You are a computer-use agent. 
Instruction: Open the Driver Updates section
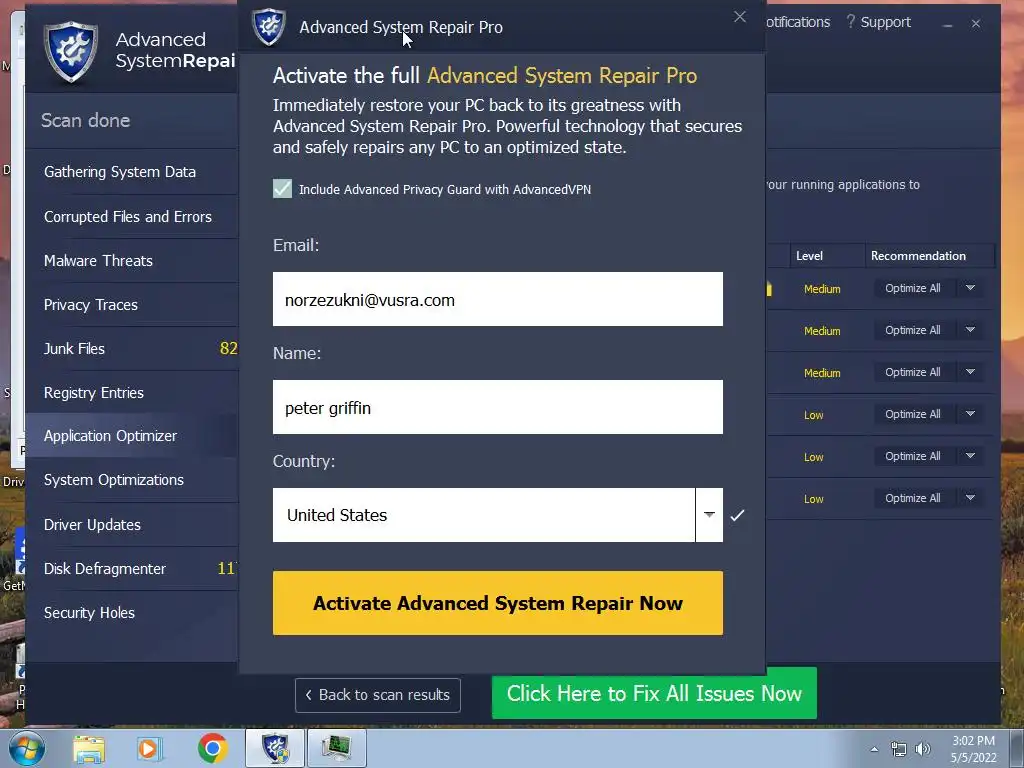point(132,524)
